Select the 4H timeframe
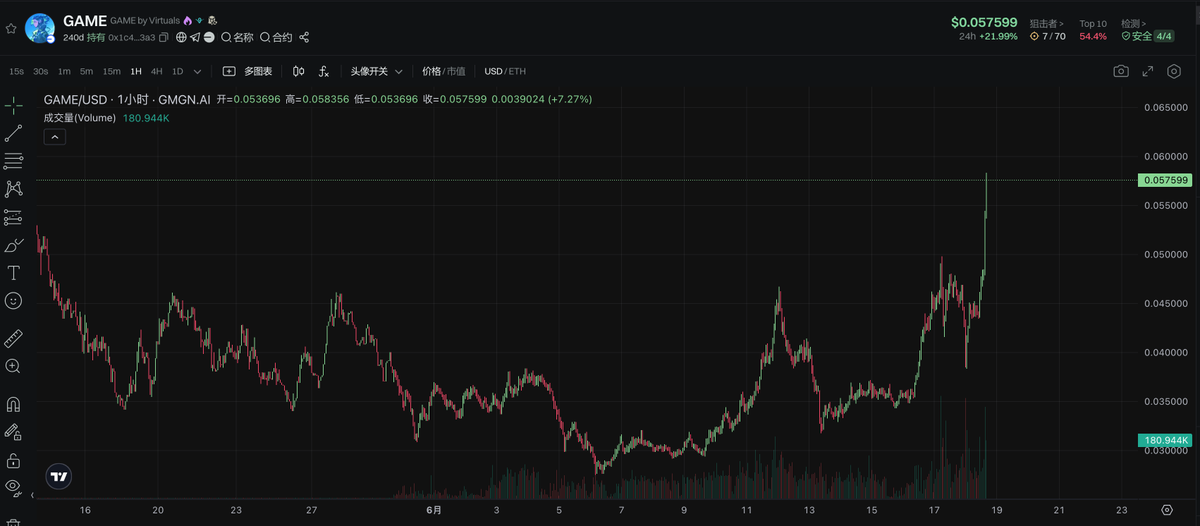The image size is (1200, 526). pos(157,71)
